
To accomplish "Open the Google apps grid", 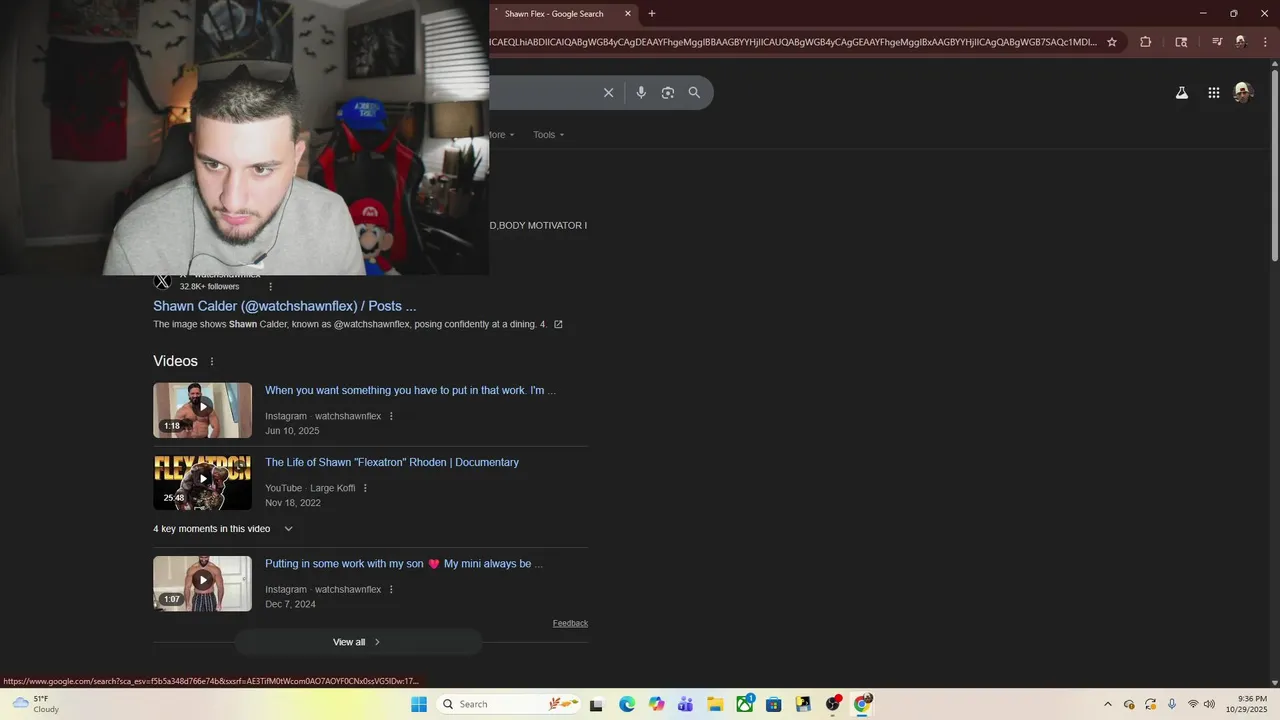I will (x=1213, y=93).
